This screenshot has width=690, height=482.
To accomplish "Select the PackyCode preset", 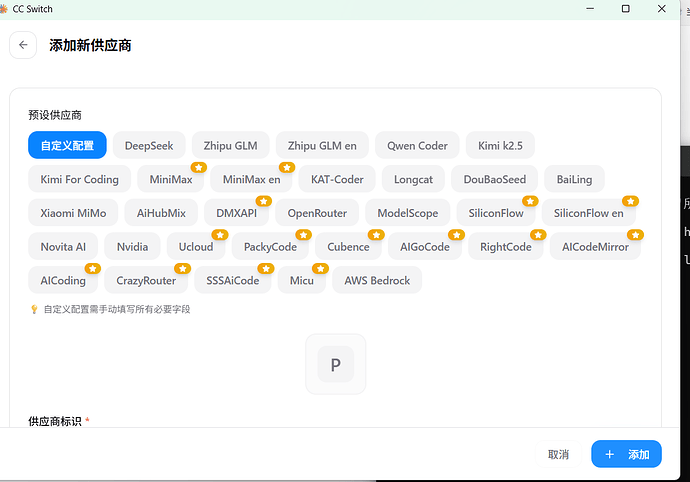I will point(270,247).
